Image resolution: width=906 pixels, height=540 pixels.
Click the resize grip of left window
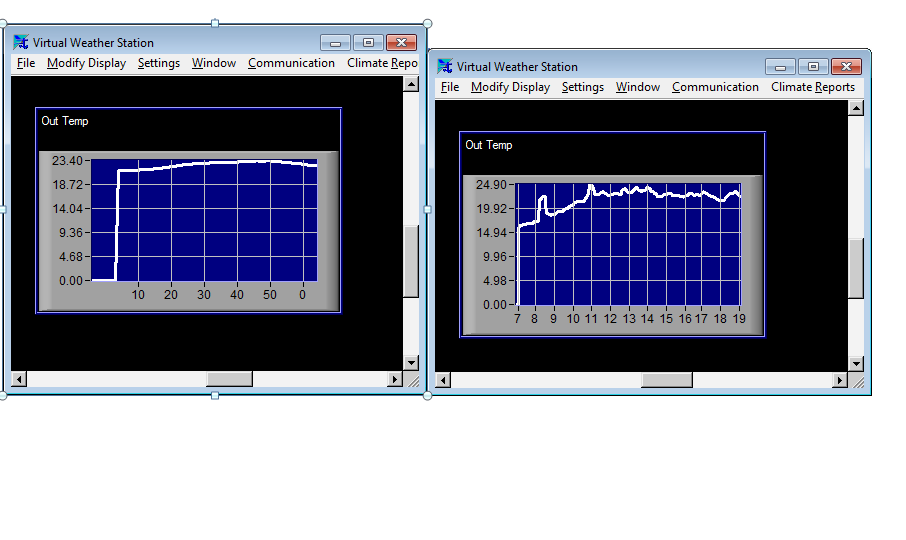[x=412, y=381]
